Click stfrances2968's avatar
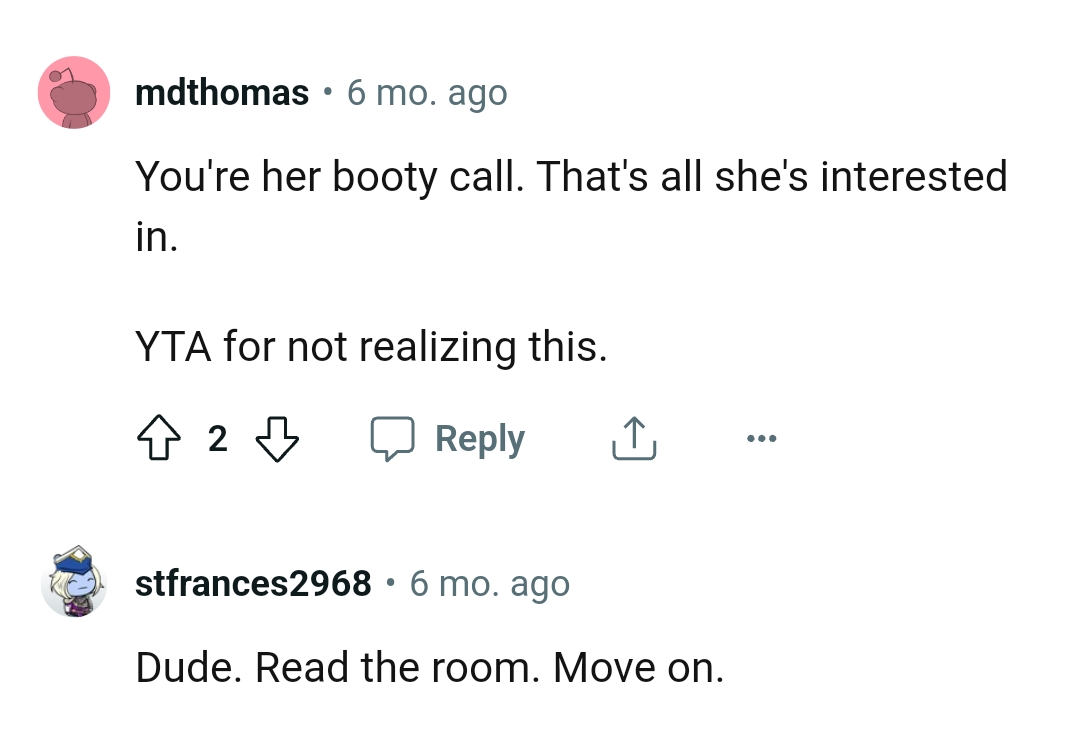The image size is (1080, 734). 74,583
